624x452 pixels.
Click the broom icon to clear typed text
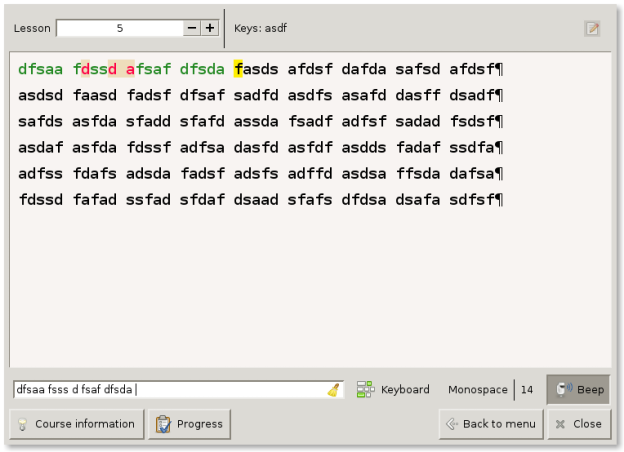click(333, 390)
